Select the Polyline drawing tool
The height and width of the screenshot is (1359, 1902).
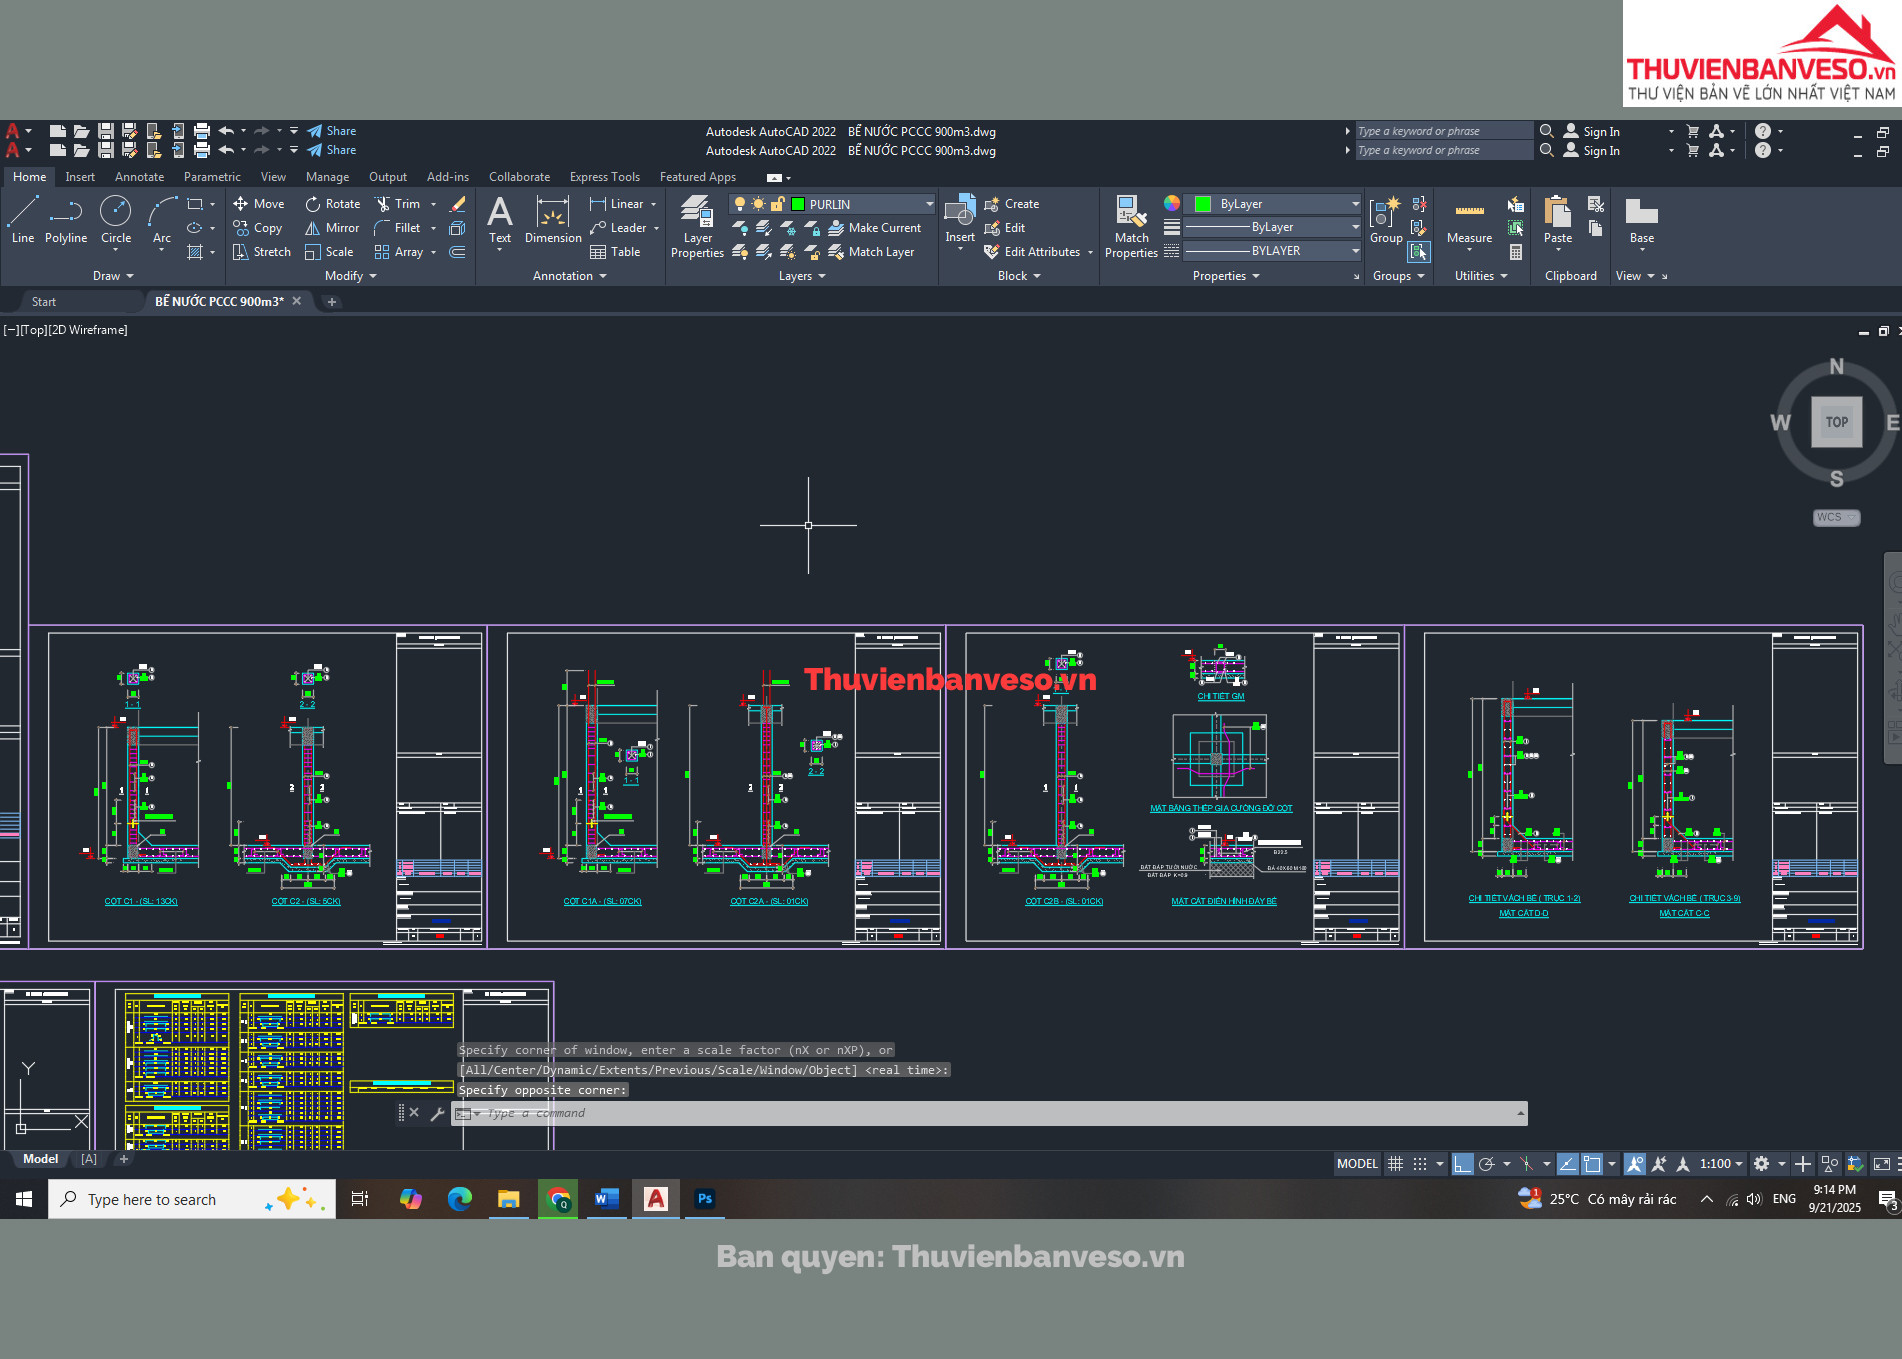[66, 219]
